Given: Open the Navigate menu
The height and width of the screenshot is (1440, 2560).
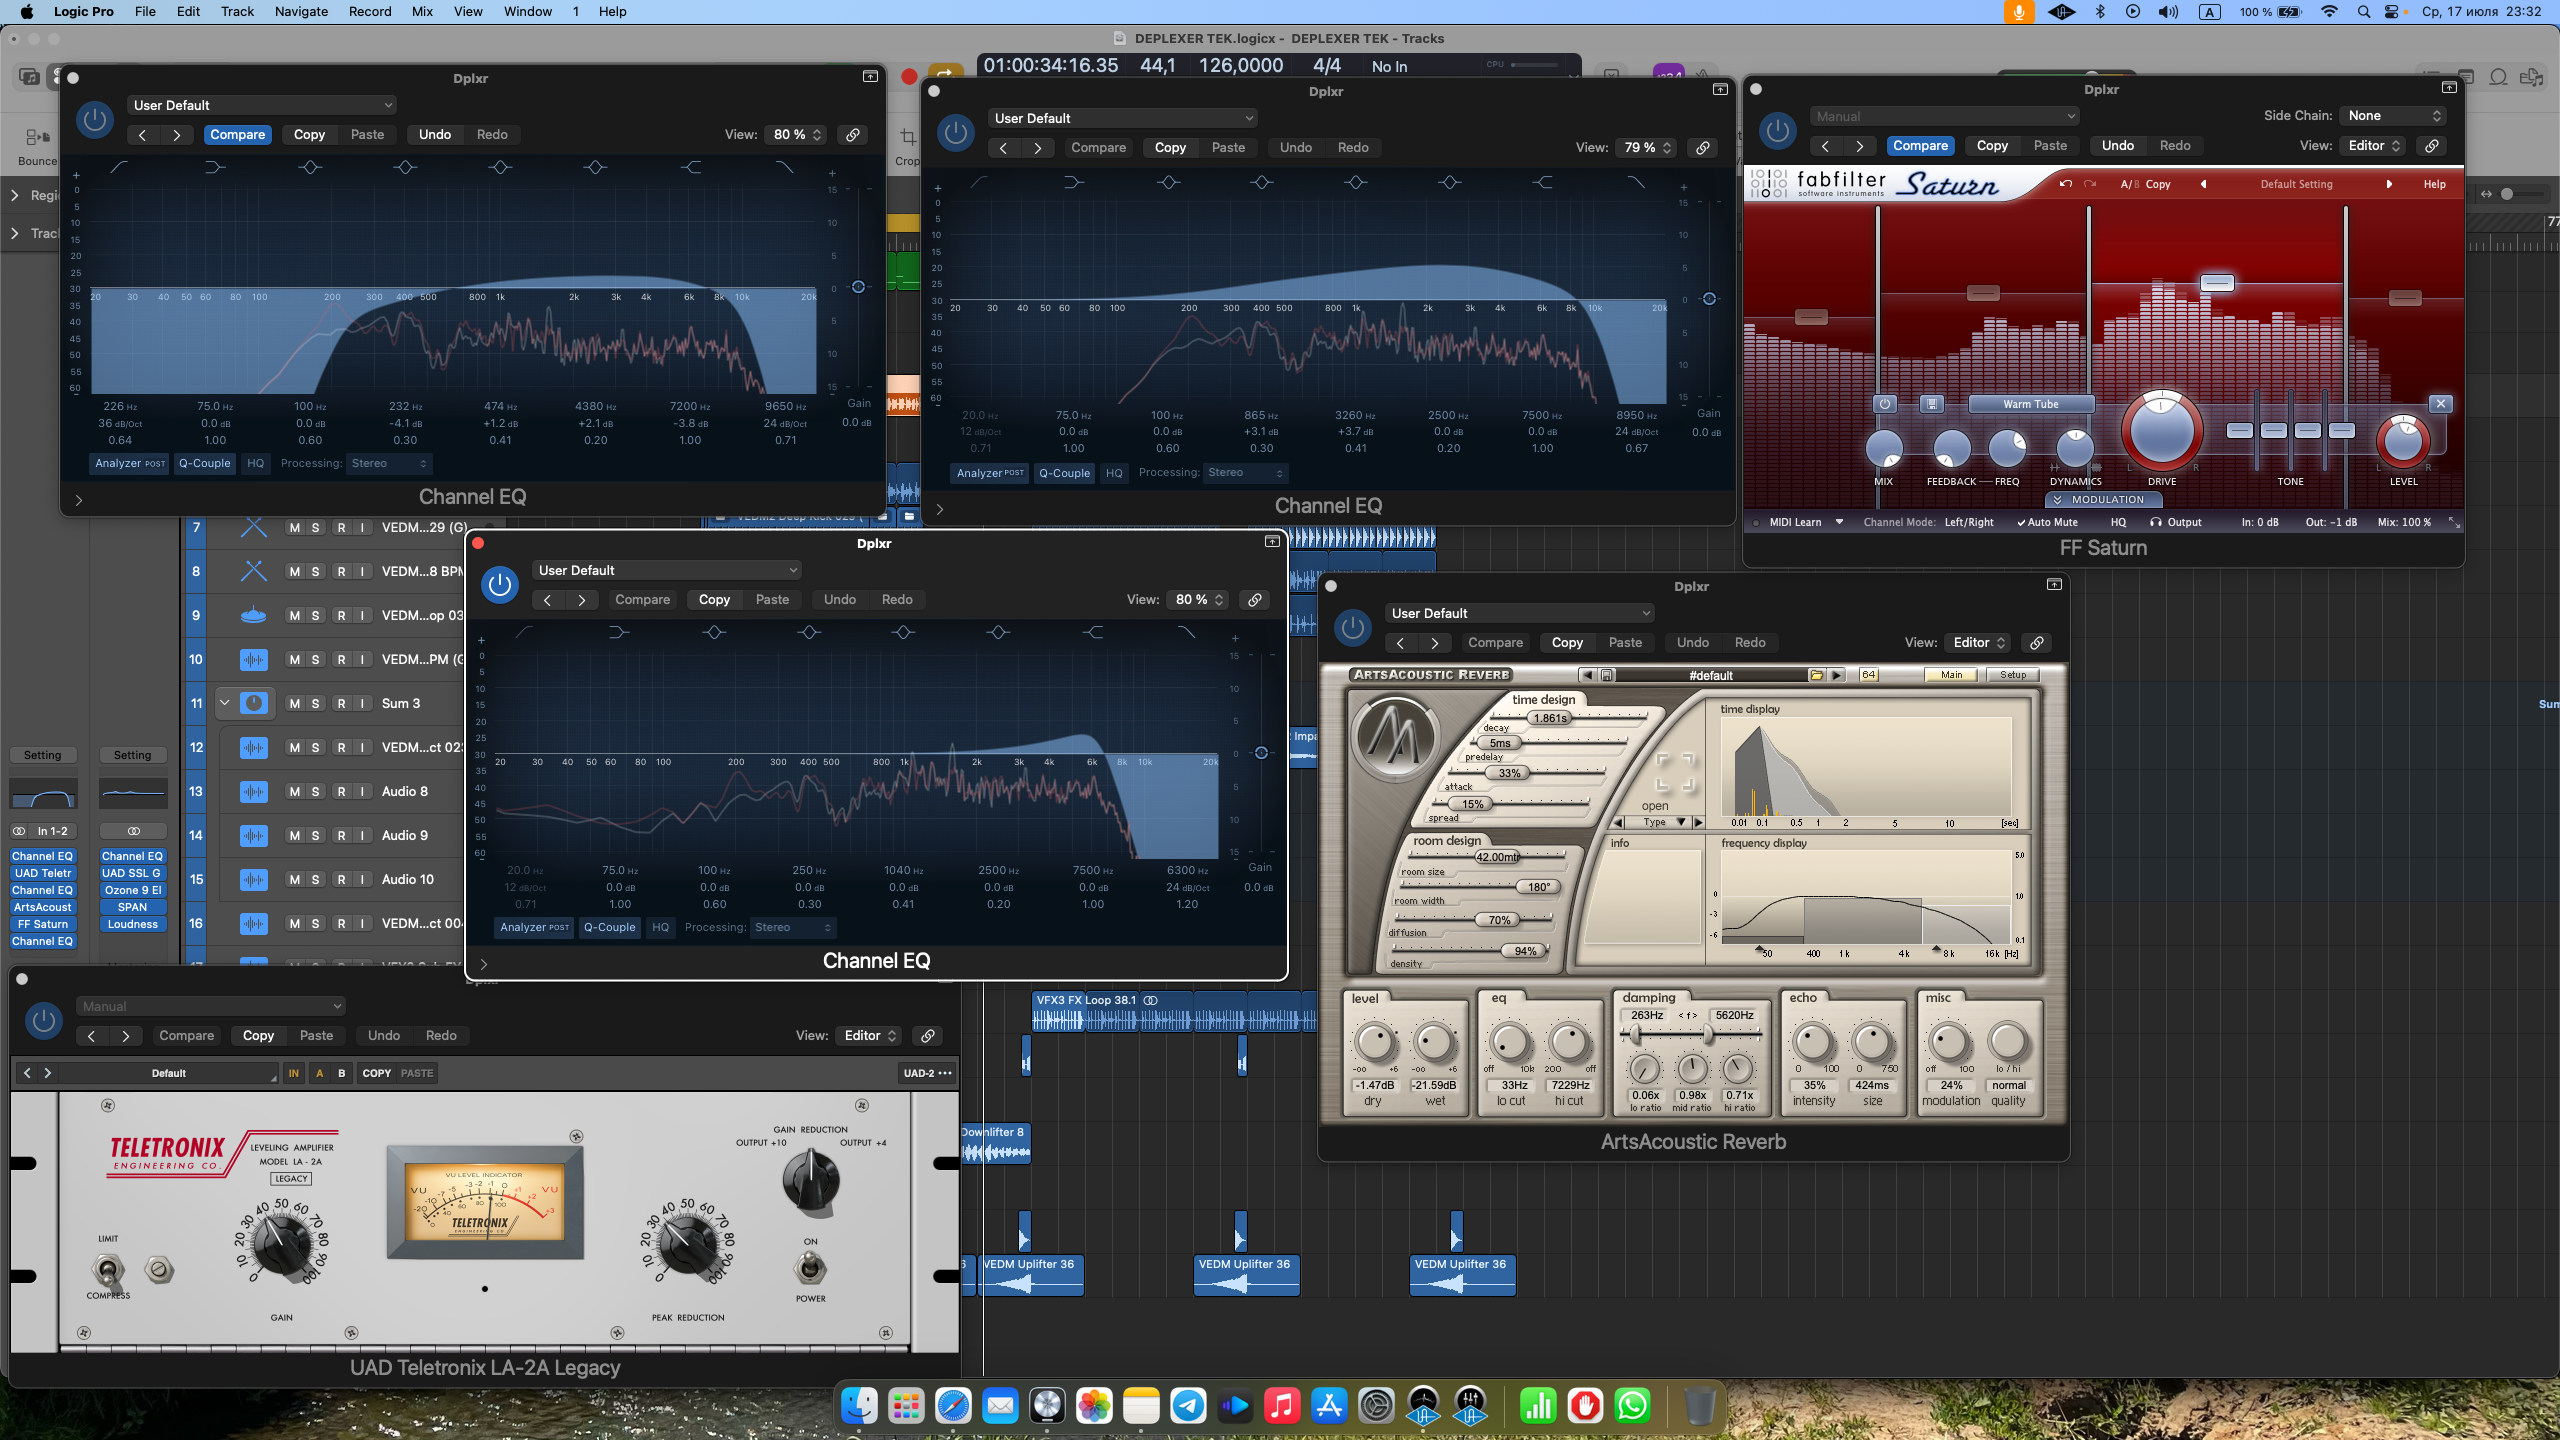Looking at the screenshot, I should coord(301,12).
